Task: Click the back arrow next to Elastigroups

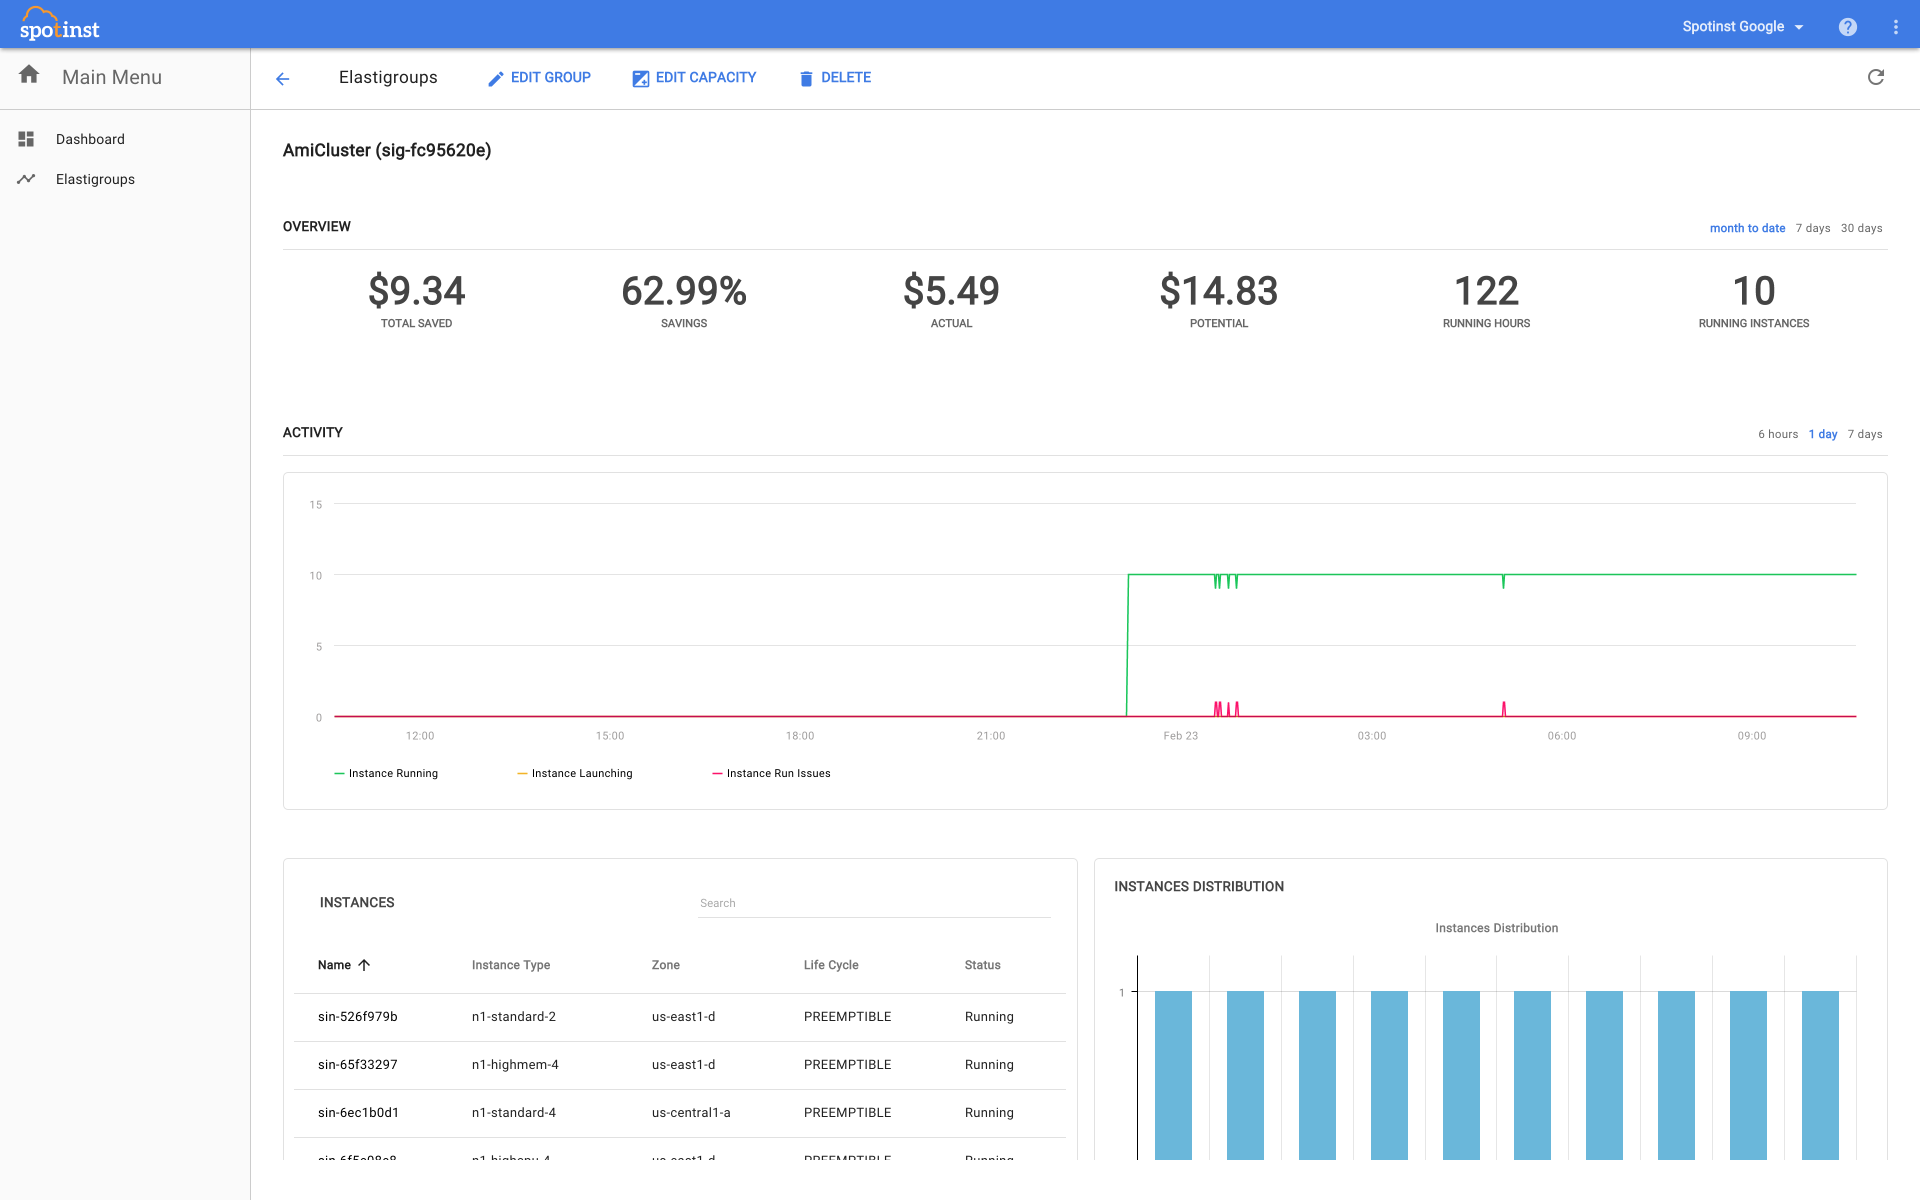Action: (x=283, y=79)
